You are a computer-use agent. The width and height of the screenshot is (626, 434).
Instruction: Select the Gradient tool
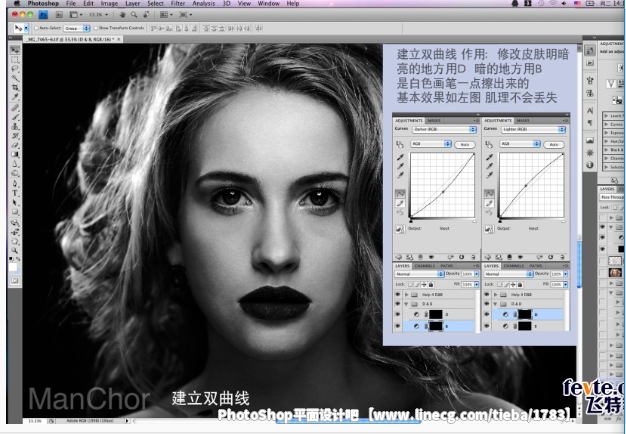click(15, 154)
